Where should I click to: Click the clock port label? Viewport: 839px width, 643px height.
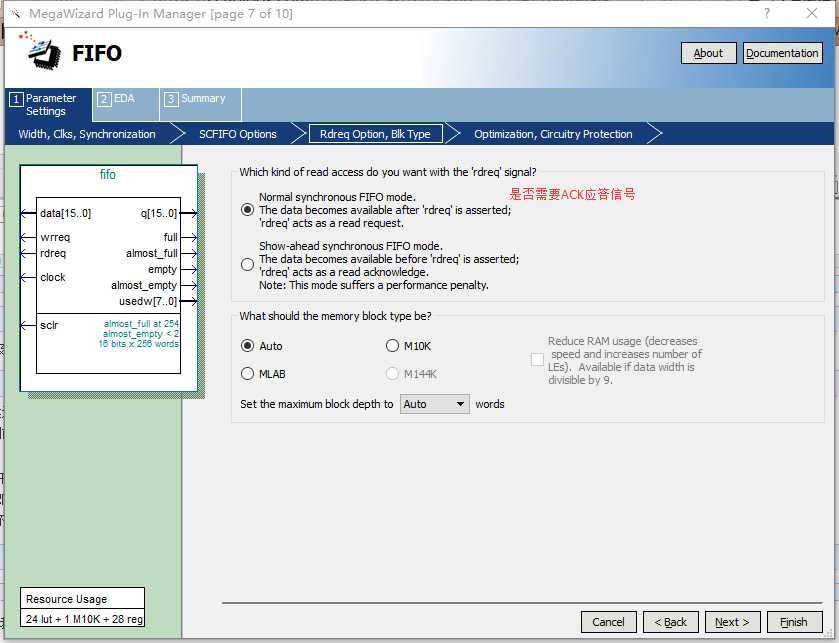tap(52, 277)
